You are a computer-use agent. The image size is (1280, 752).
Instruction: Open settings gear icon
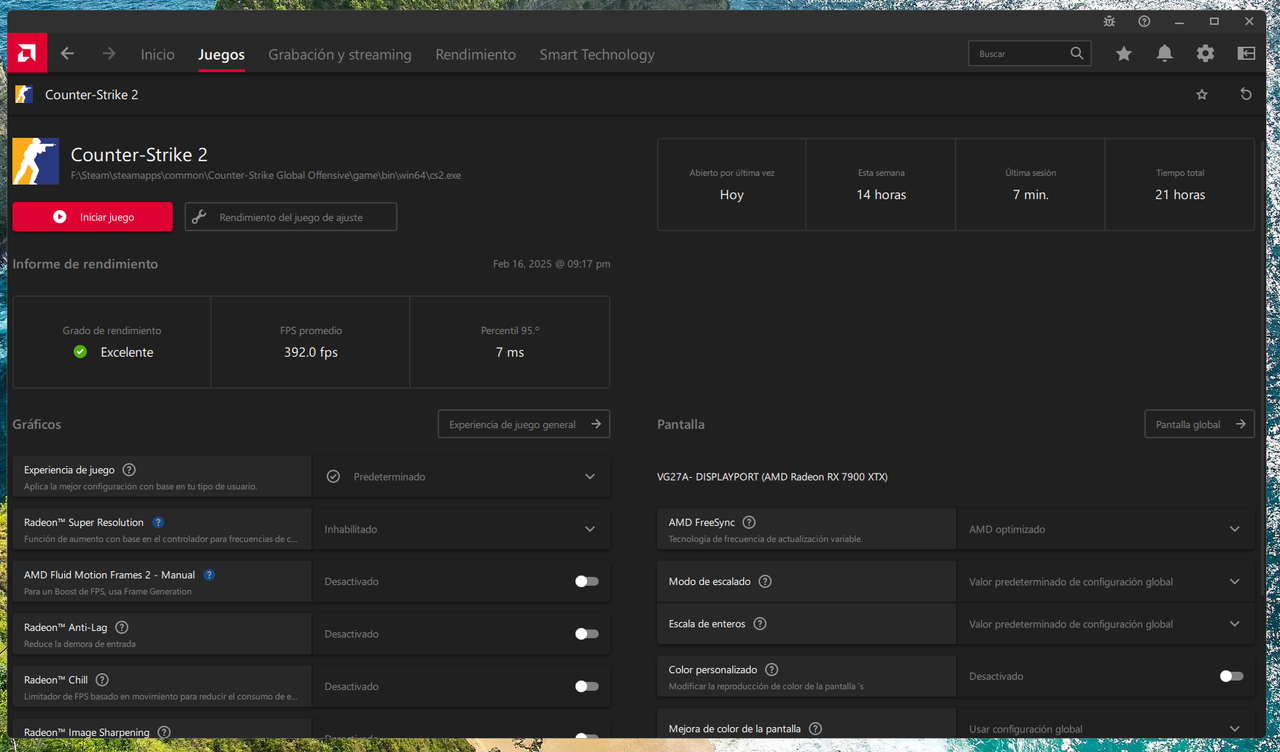click(1206, 54)
